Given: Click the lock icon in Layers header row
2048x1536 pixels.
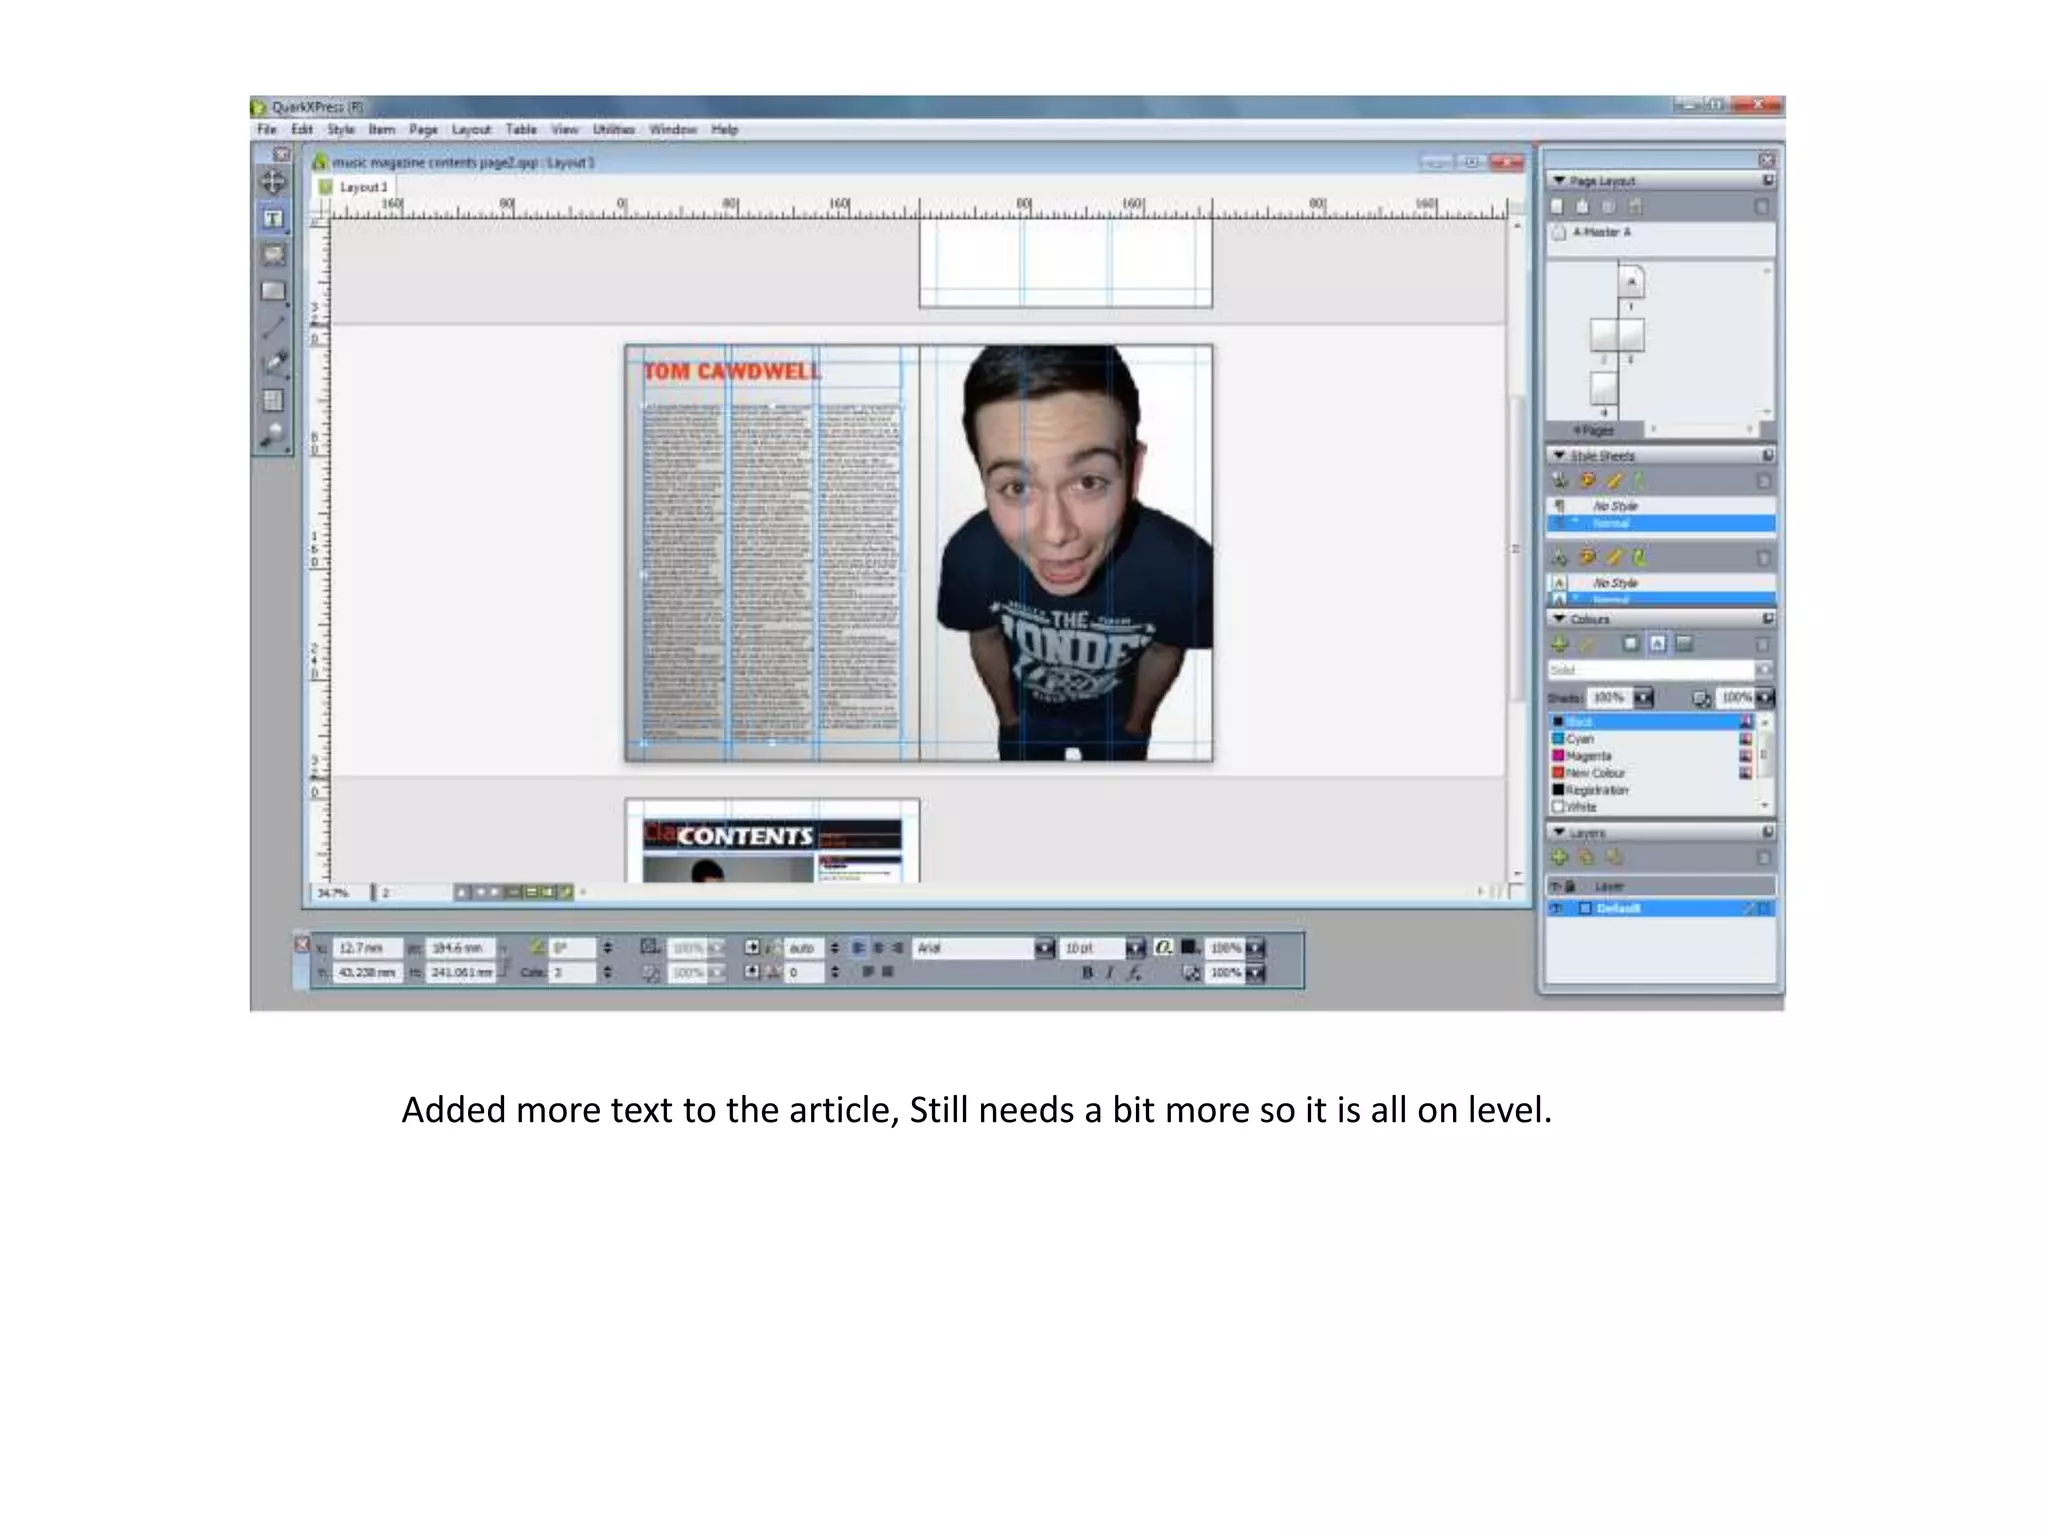Looking at the screenshot, I should click(1570, 887).
